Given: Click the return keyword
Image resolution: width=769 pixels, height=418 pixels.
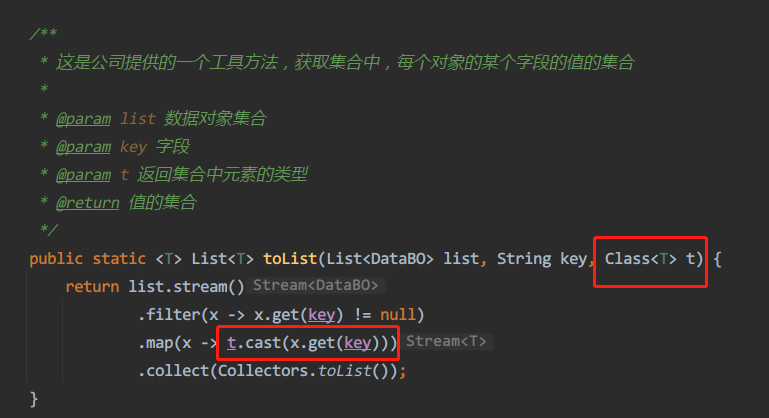Looking at the screenshot, I should point(92,287).
